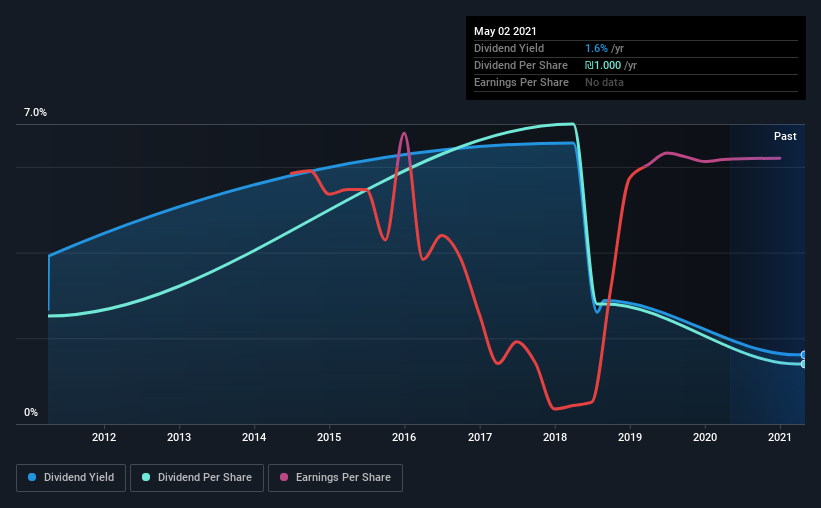Toggle the Dividend Per Share legend series
This screenshot has width=821, height=508.
[x=197, y=478]
